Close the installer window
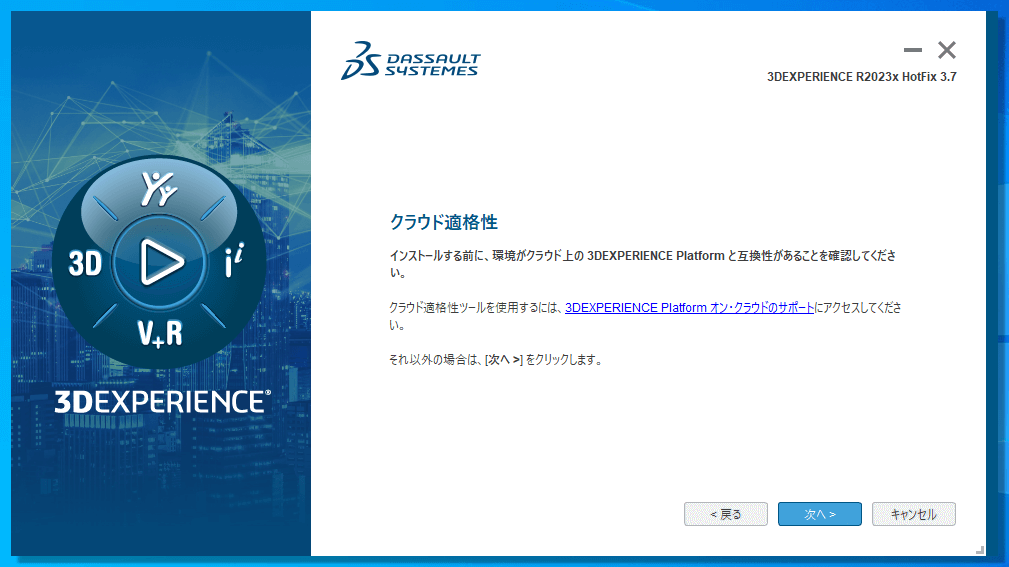Screen dimensions: 1009x567 947,50
